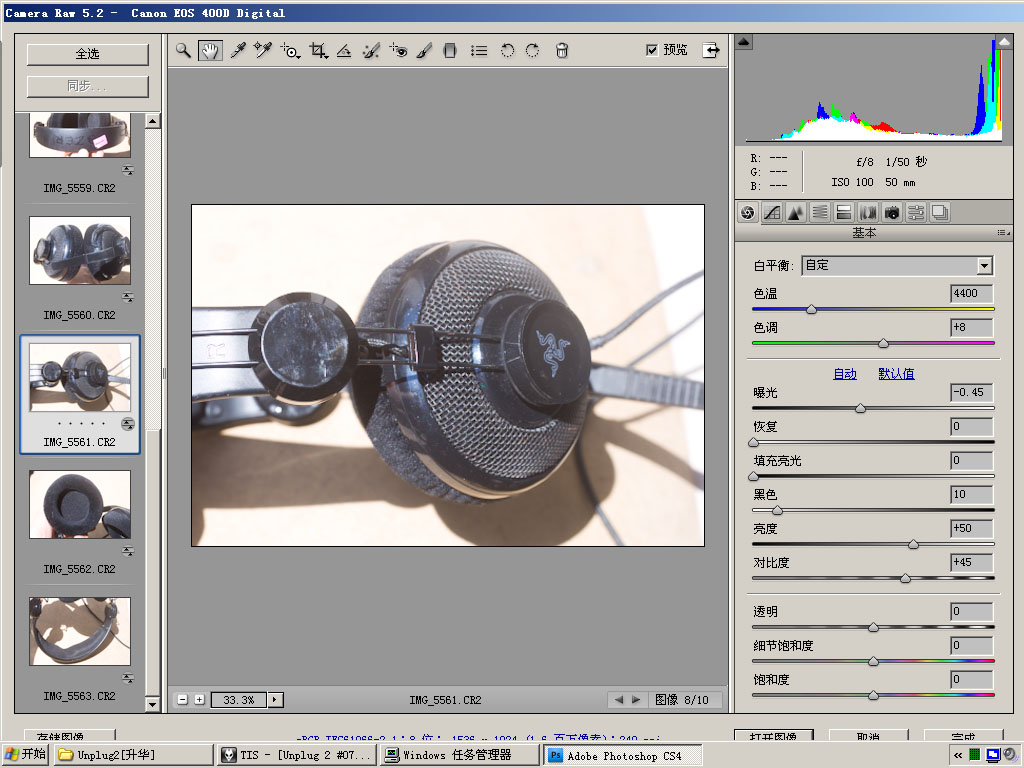The width and height of the screenshot is (1024, 768).
Task: Select thumbnail IMG_5560.CR2
Action: click(80, 250)
